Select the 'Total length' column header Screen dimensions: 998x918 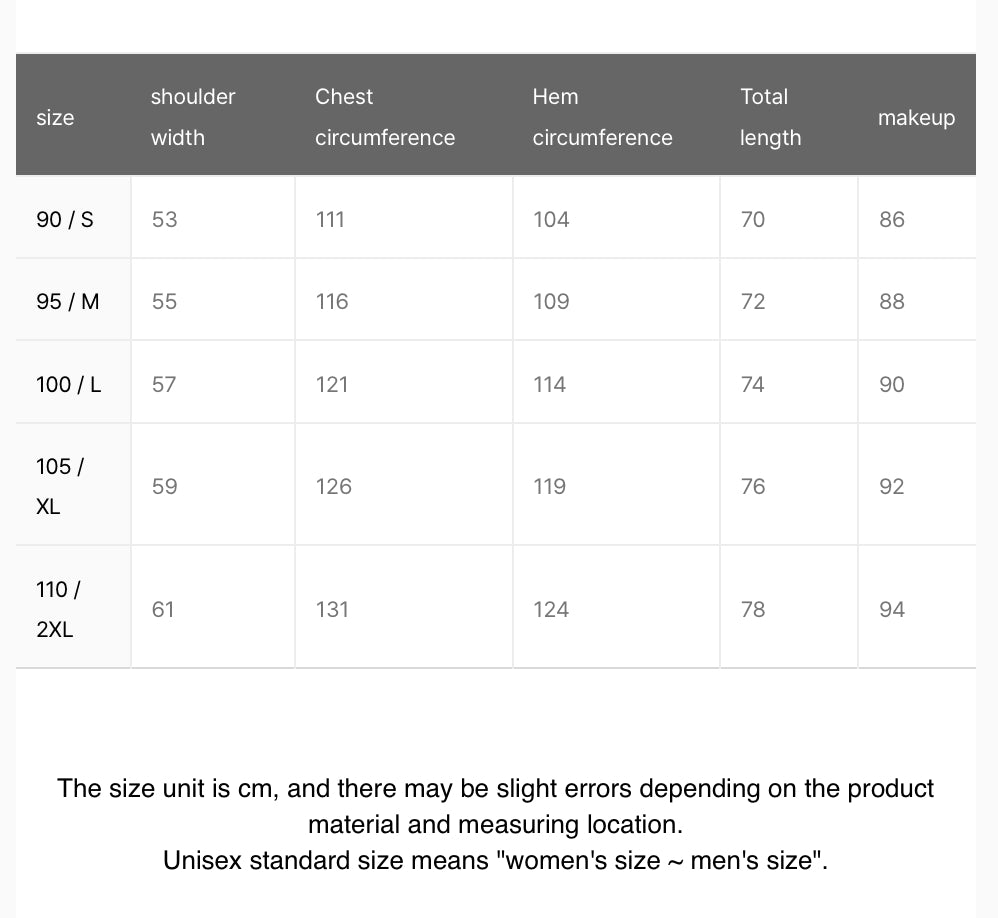click(770, 117)
